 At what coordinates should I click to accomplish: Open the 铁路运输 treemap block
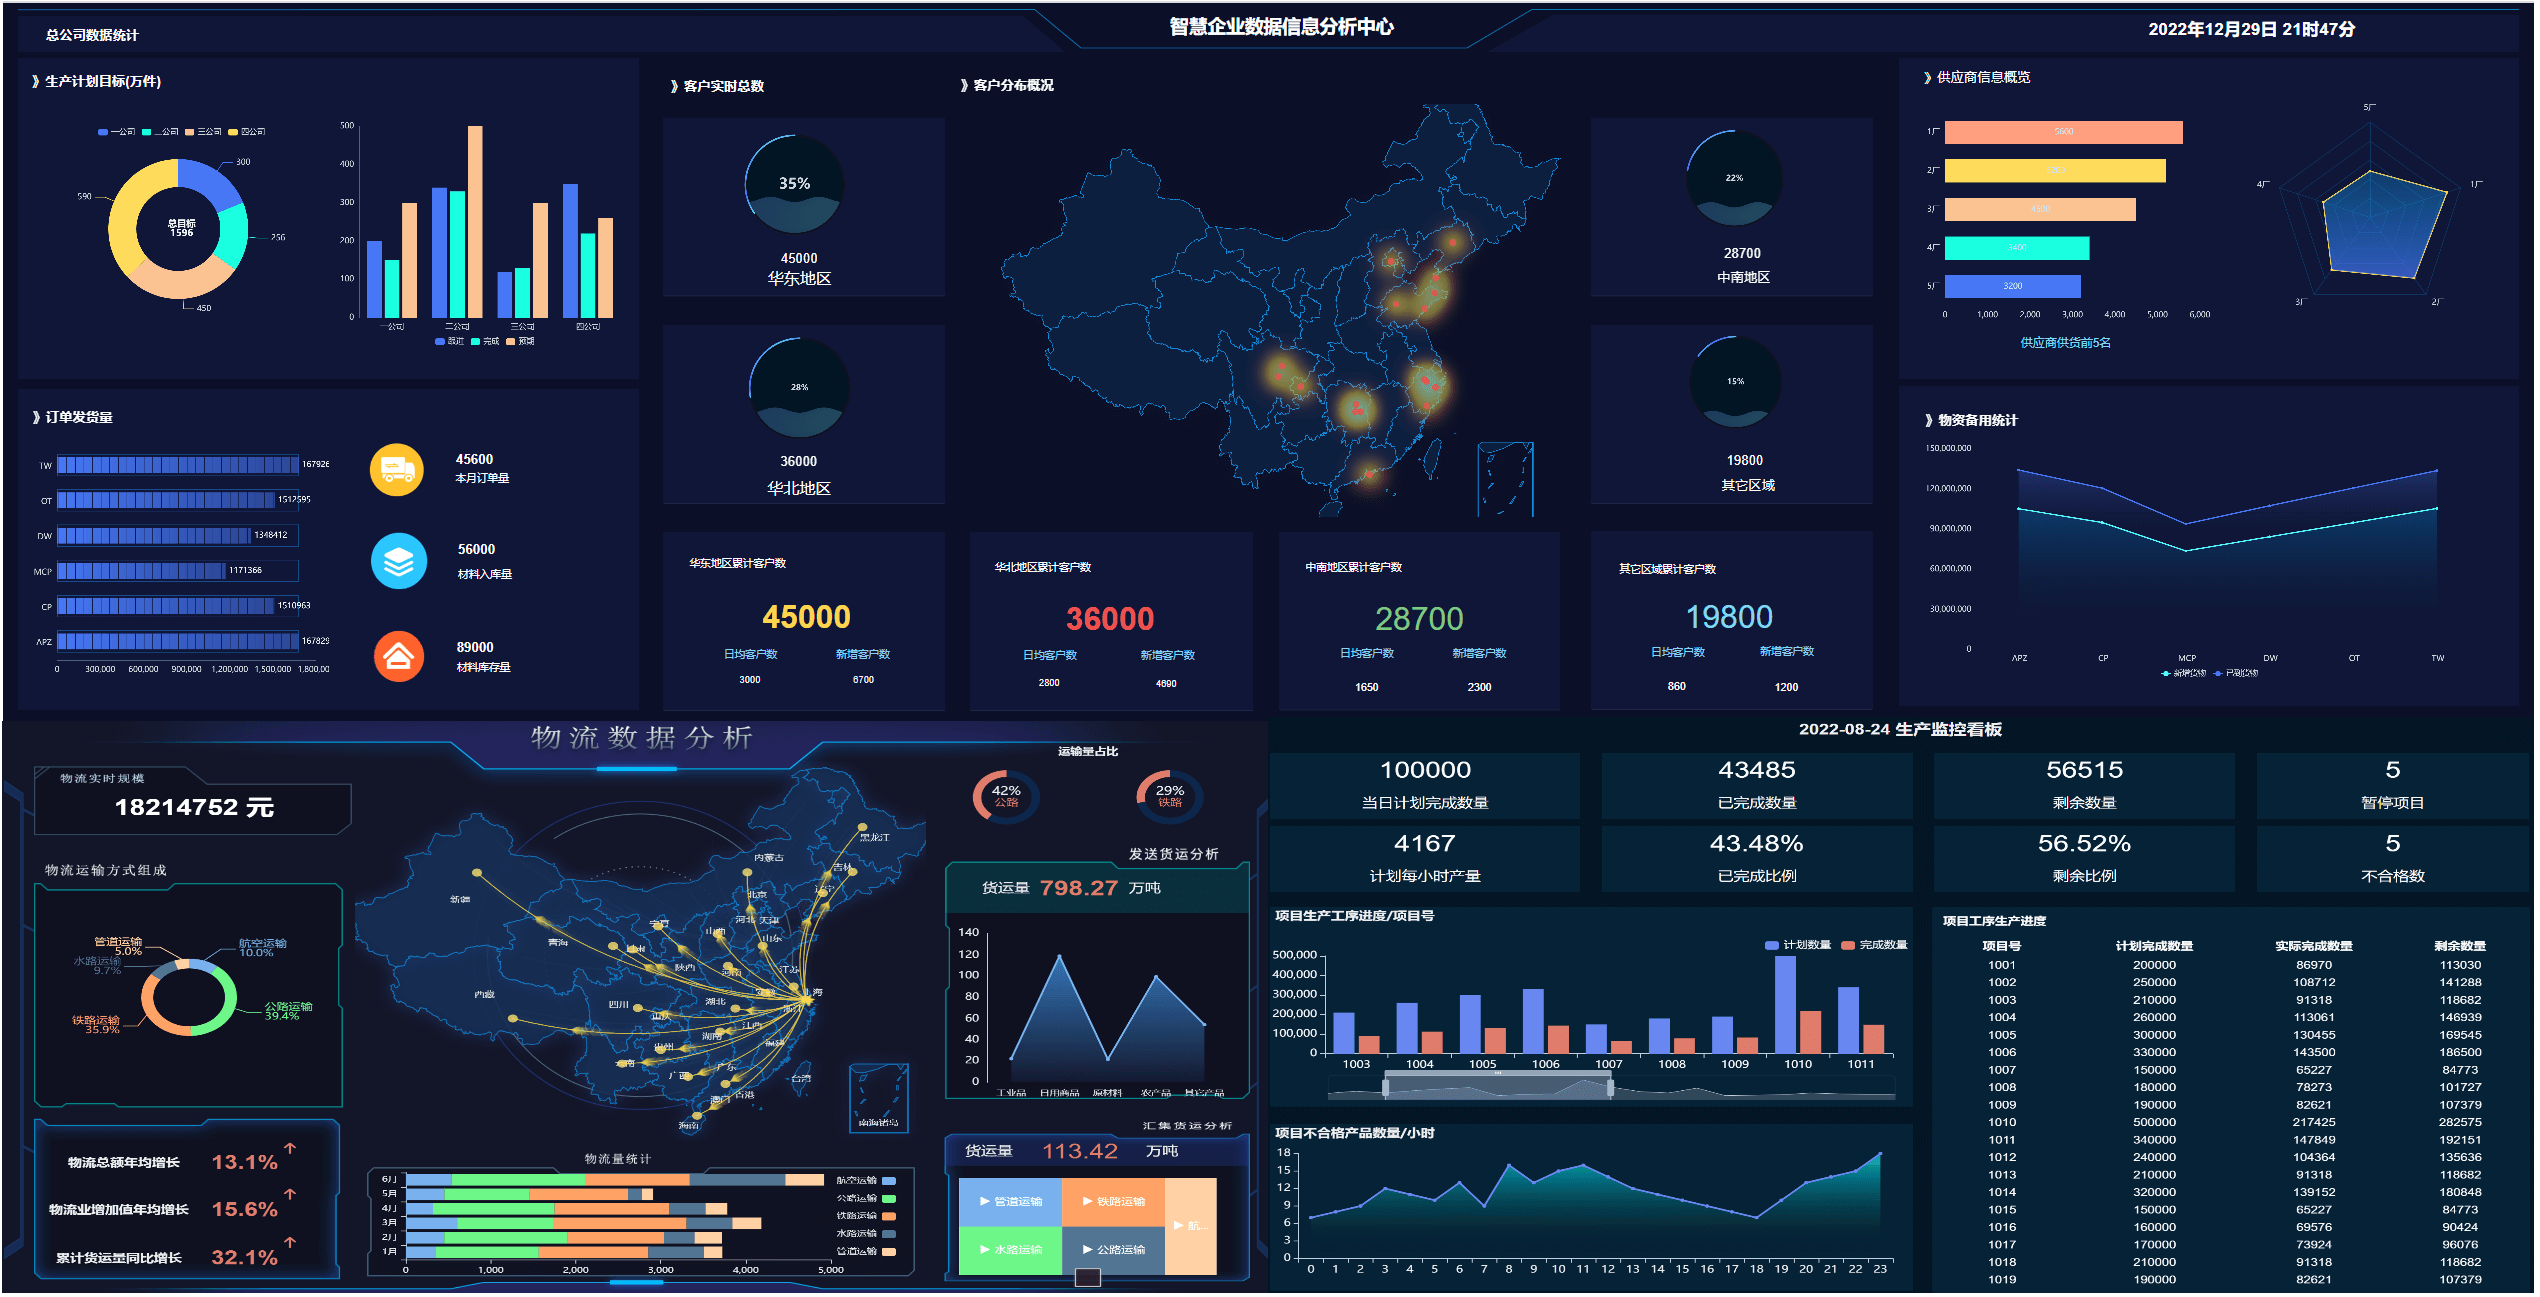pos(1113,1203)
